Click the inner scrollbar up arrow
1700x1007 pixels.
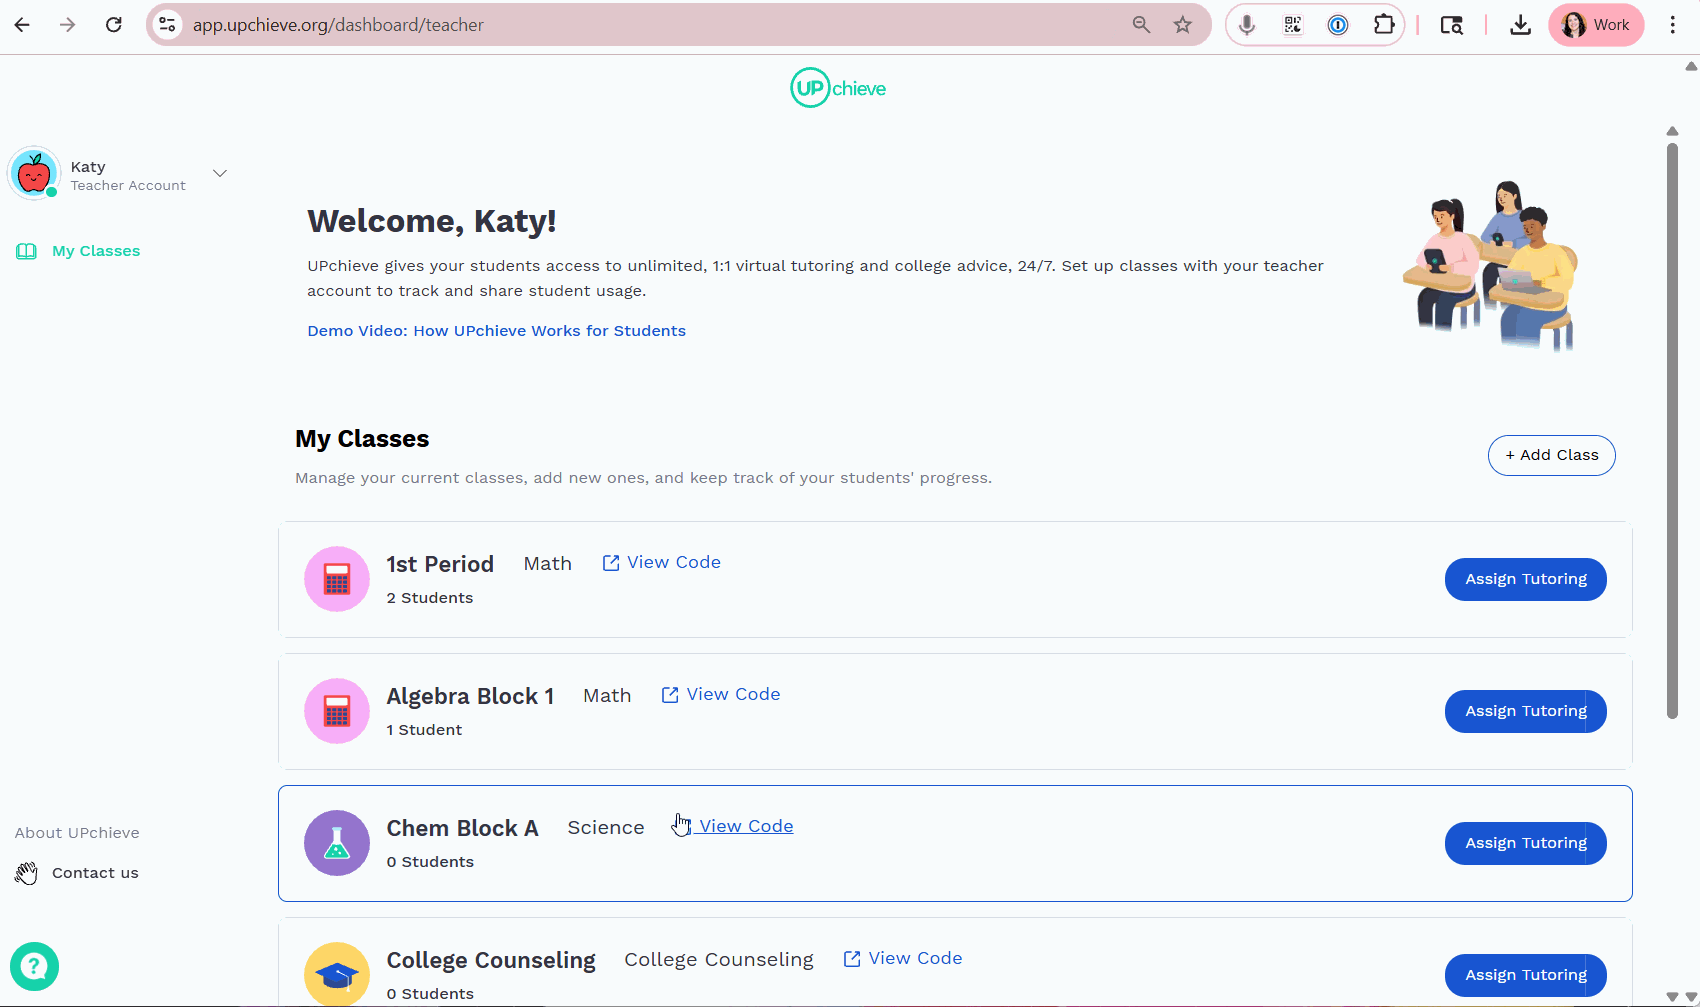(x=1672, y=131)
